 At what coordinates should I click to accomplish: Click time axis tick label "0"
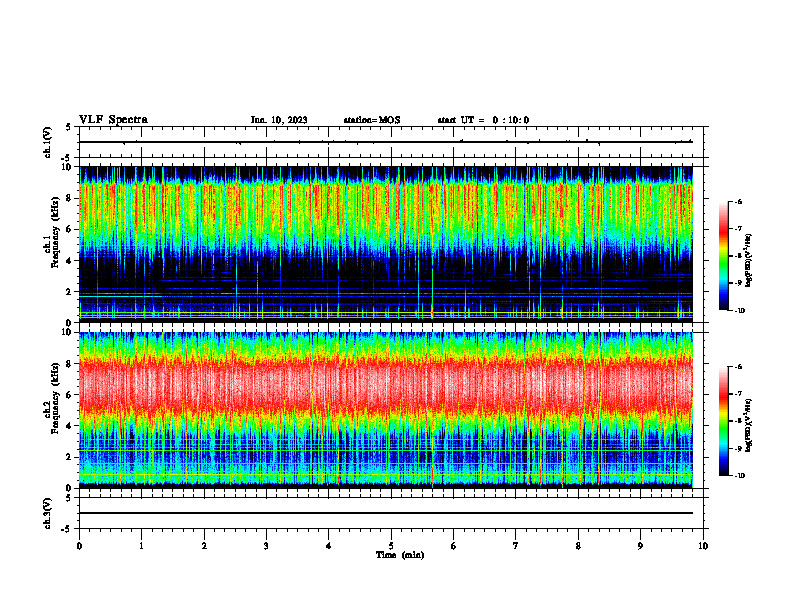[79, 546]
